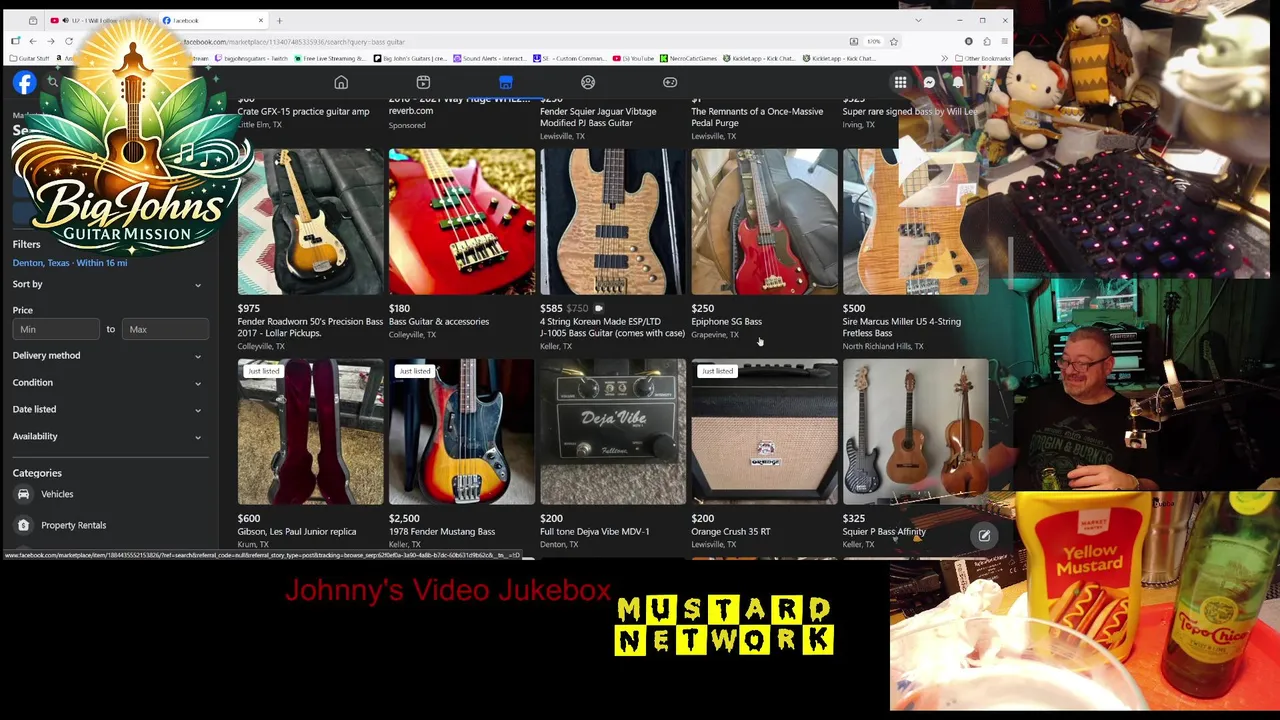Open the Property Rentals category
The image size is (1280, 720).
tap(109, 525)
